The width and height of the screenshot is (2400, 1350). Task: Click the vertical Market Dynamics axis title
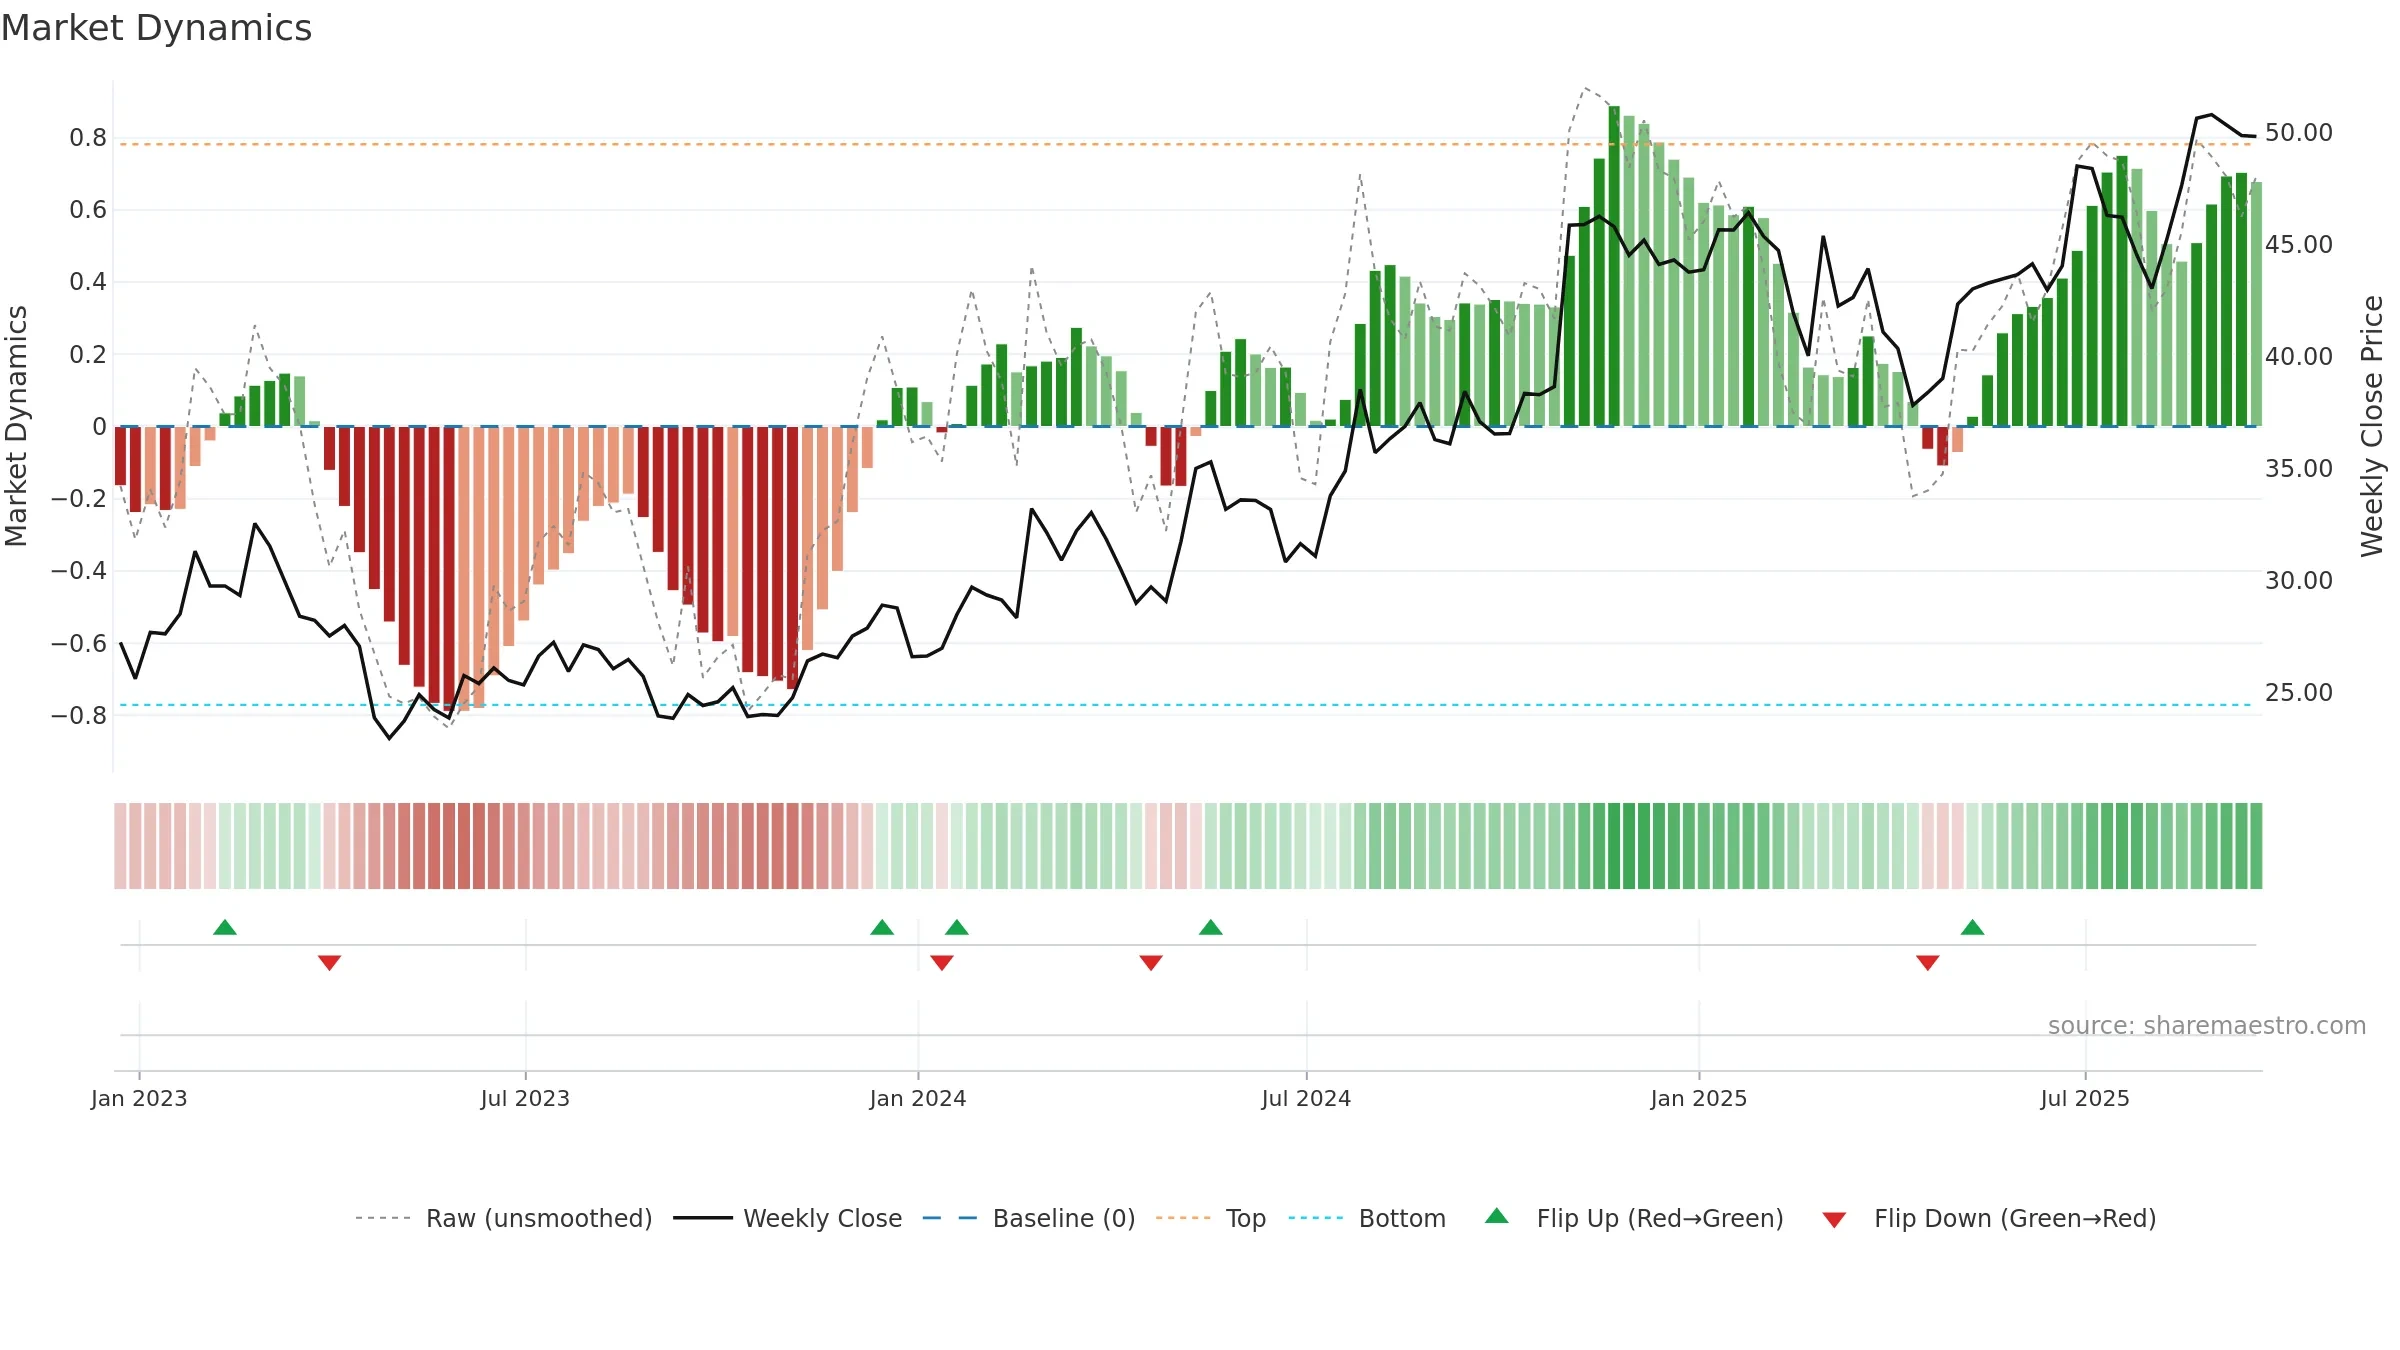point(17,426)
